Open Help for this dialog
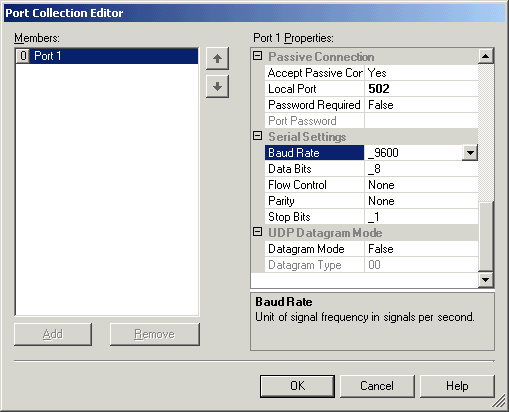The image size is (509, 412). pos(457,386)
